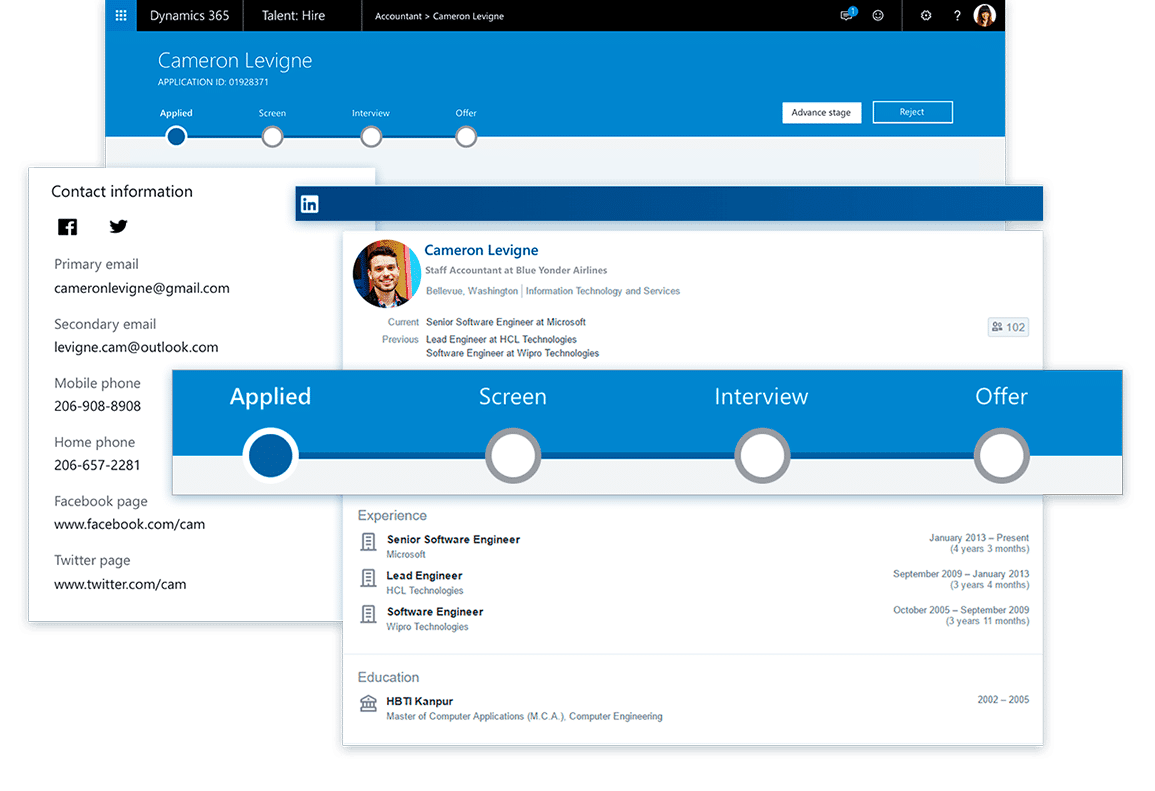Viewport: 1155px width, 791px height.
Task: Click the Facebook icon in Contact information
Action: pyautogui.click(x=68, y=227)
